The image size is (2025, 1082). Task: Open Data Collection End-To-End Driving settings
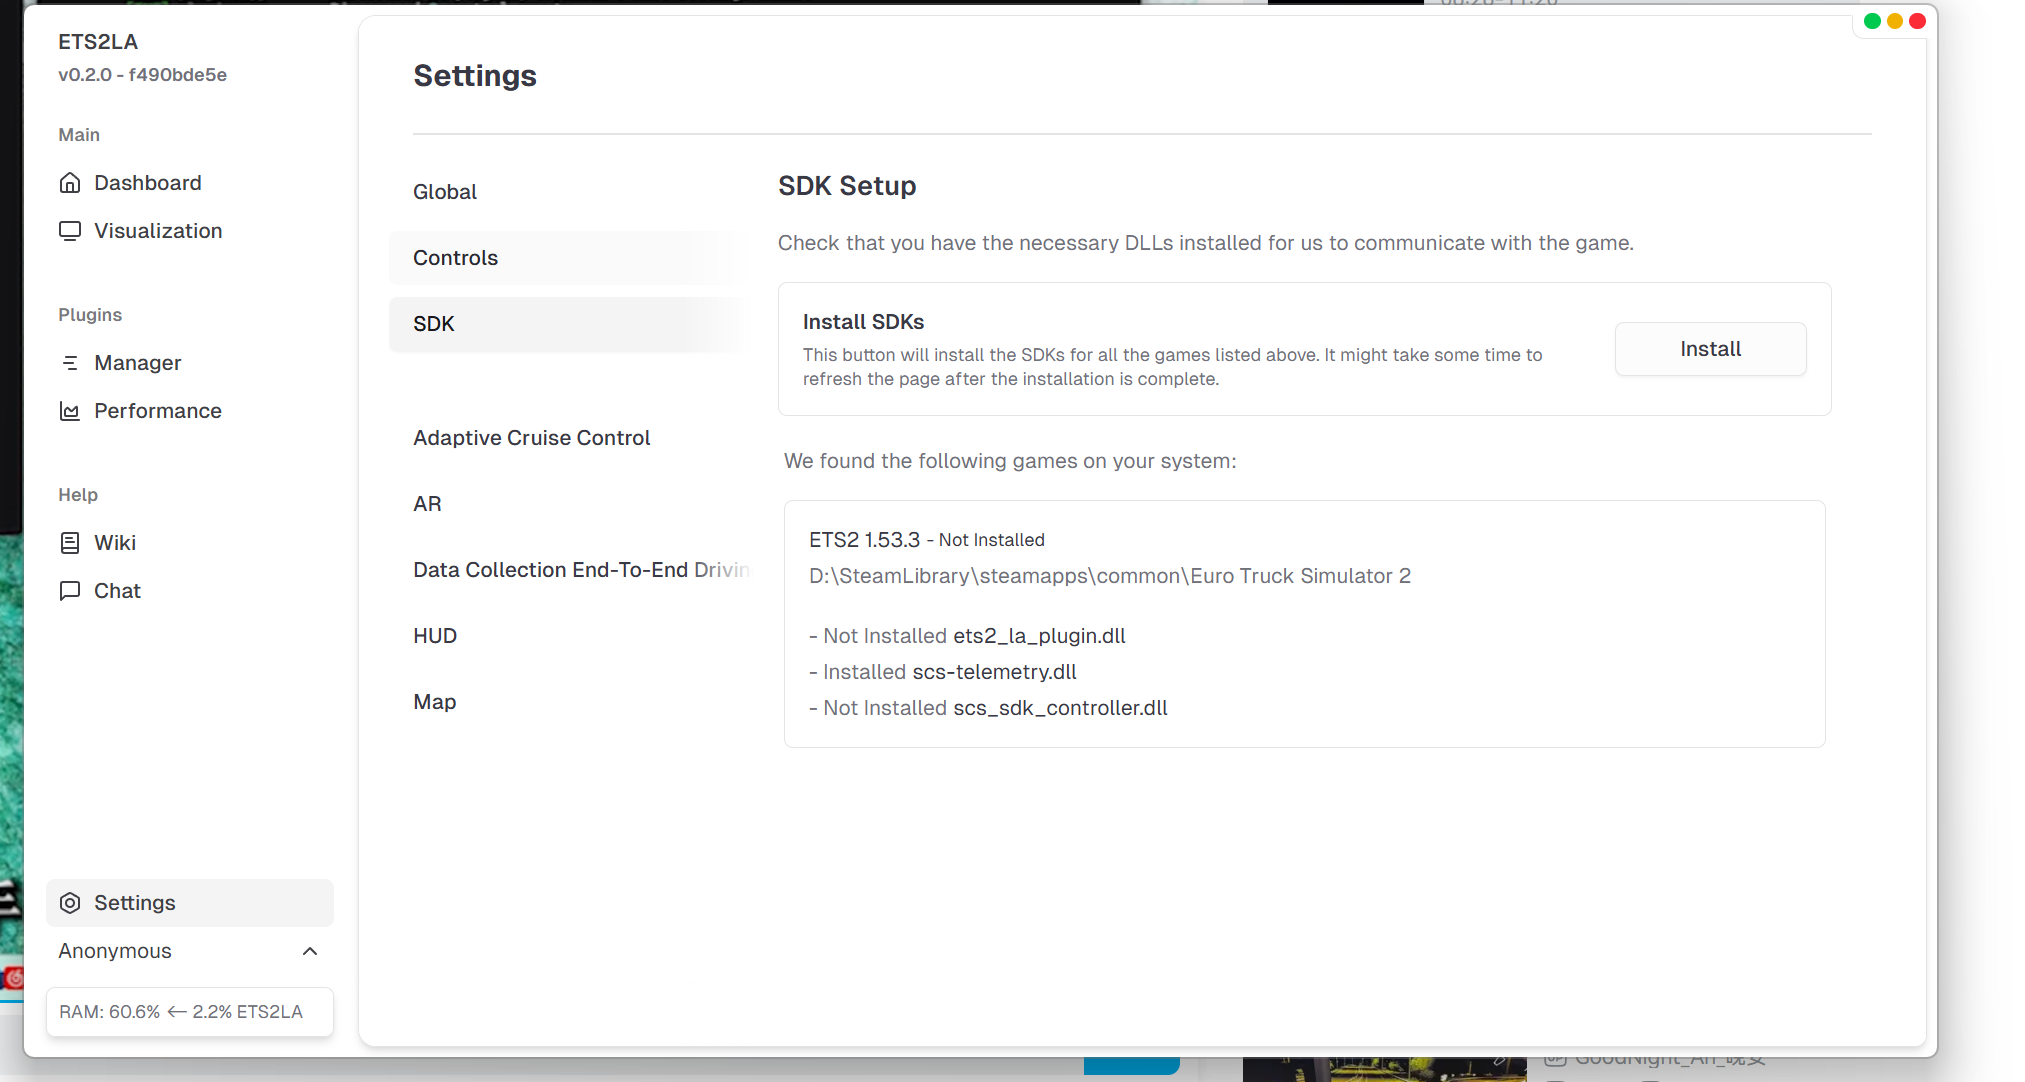(580, 570)
